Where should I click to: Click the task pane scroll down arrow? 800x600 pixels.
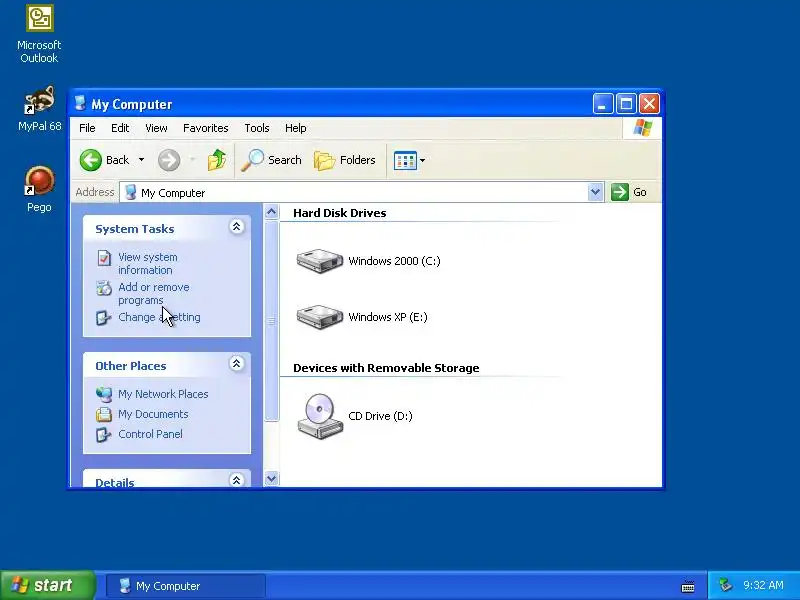(271, 479)
